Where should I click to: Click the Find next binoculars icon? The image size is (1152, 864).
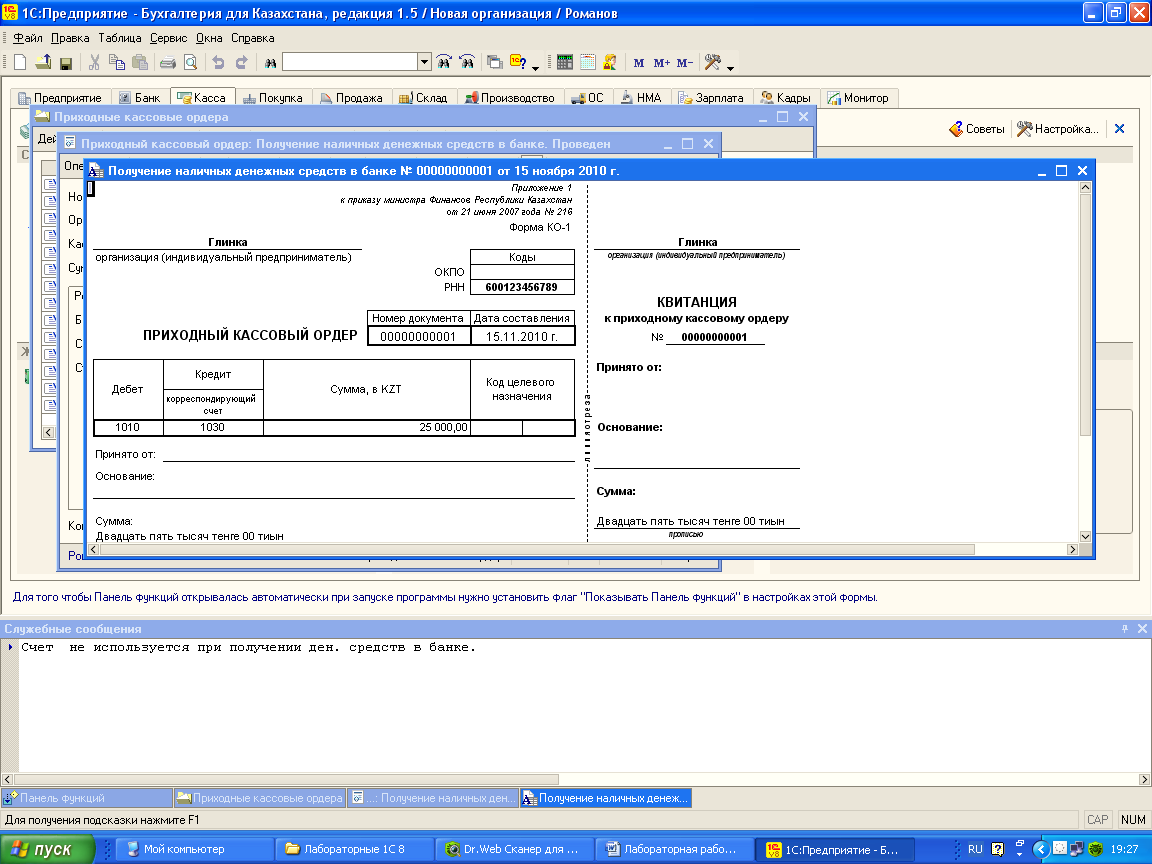(x=444, y=62)
